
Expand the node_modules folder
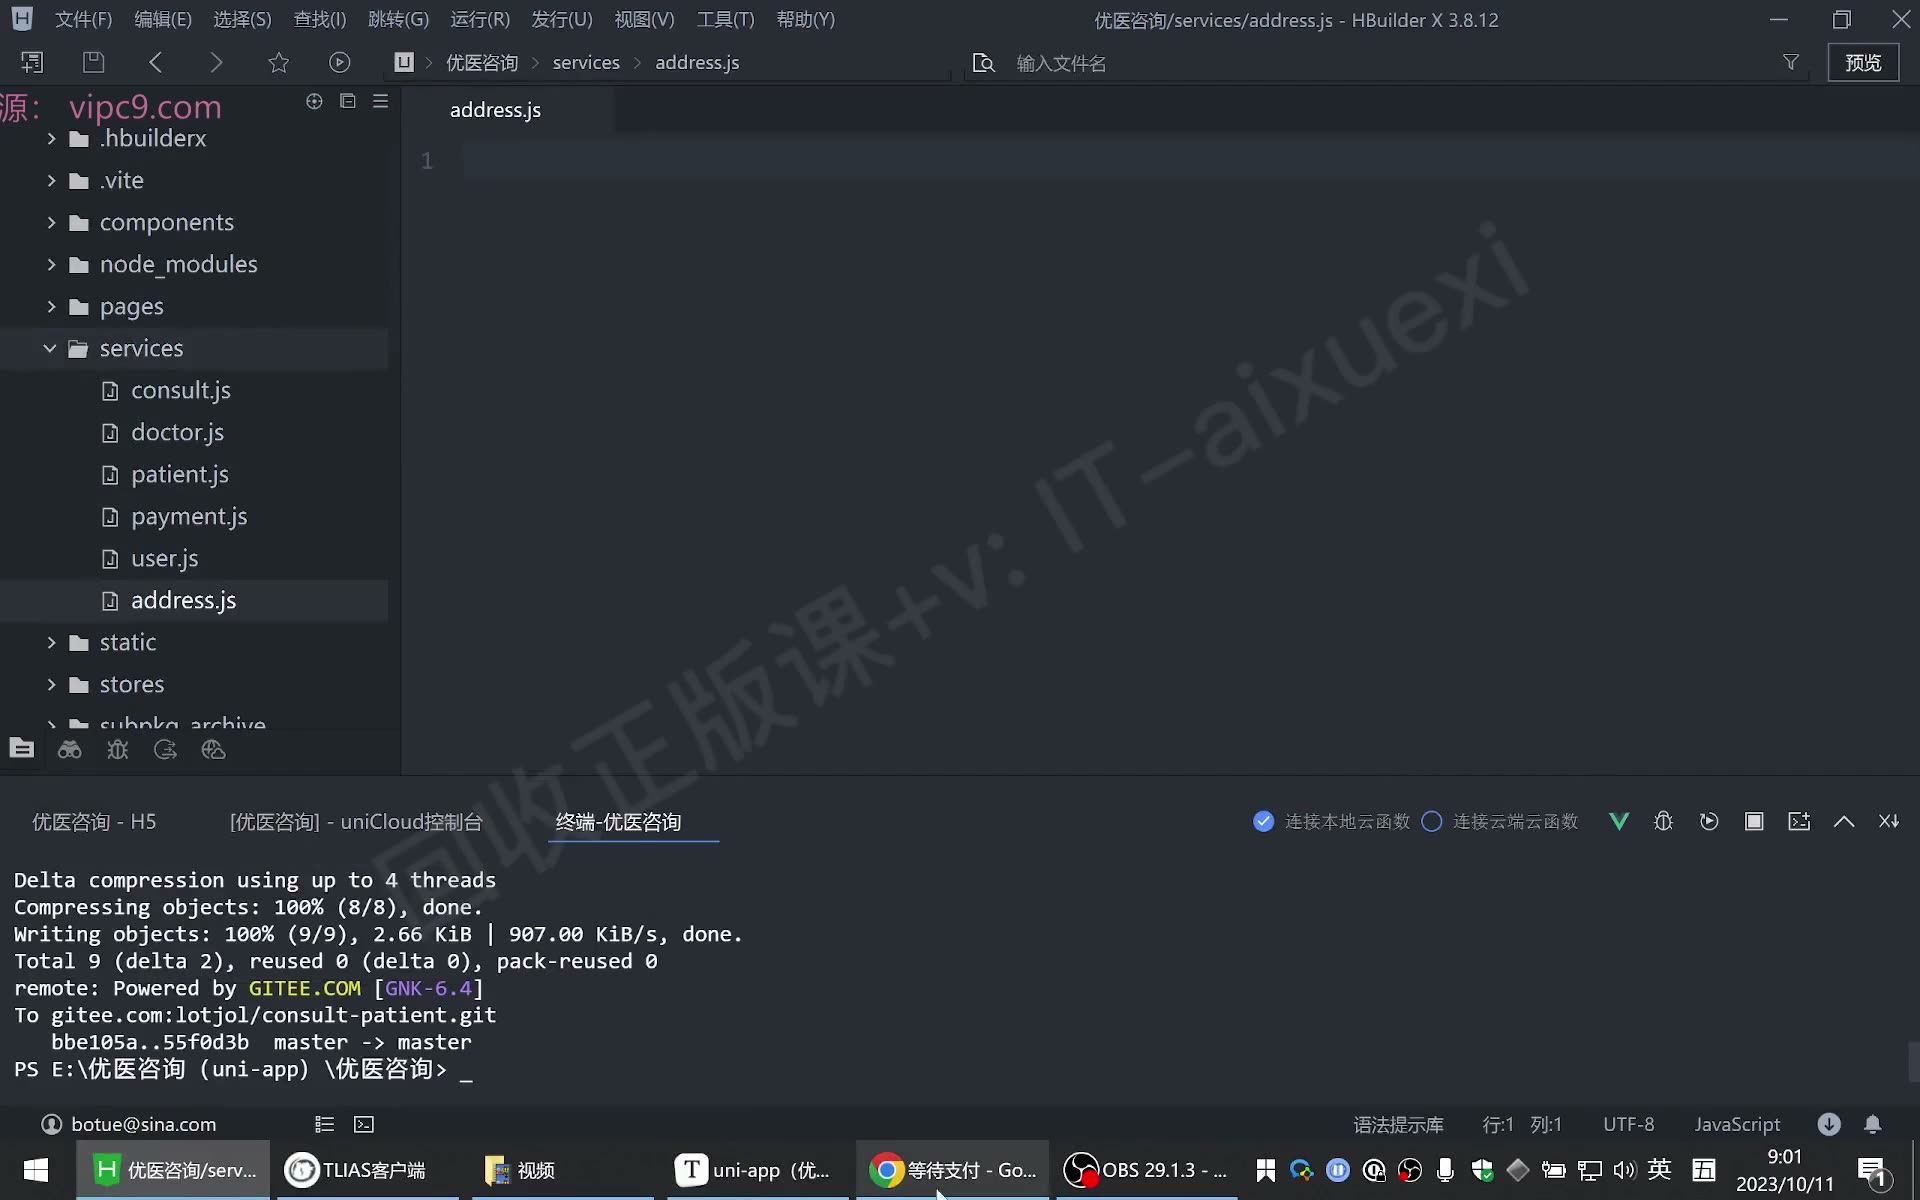click(x=51, y=264)
